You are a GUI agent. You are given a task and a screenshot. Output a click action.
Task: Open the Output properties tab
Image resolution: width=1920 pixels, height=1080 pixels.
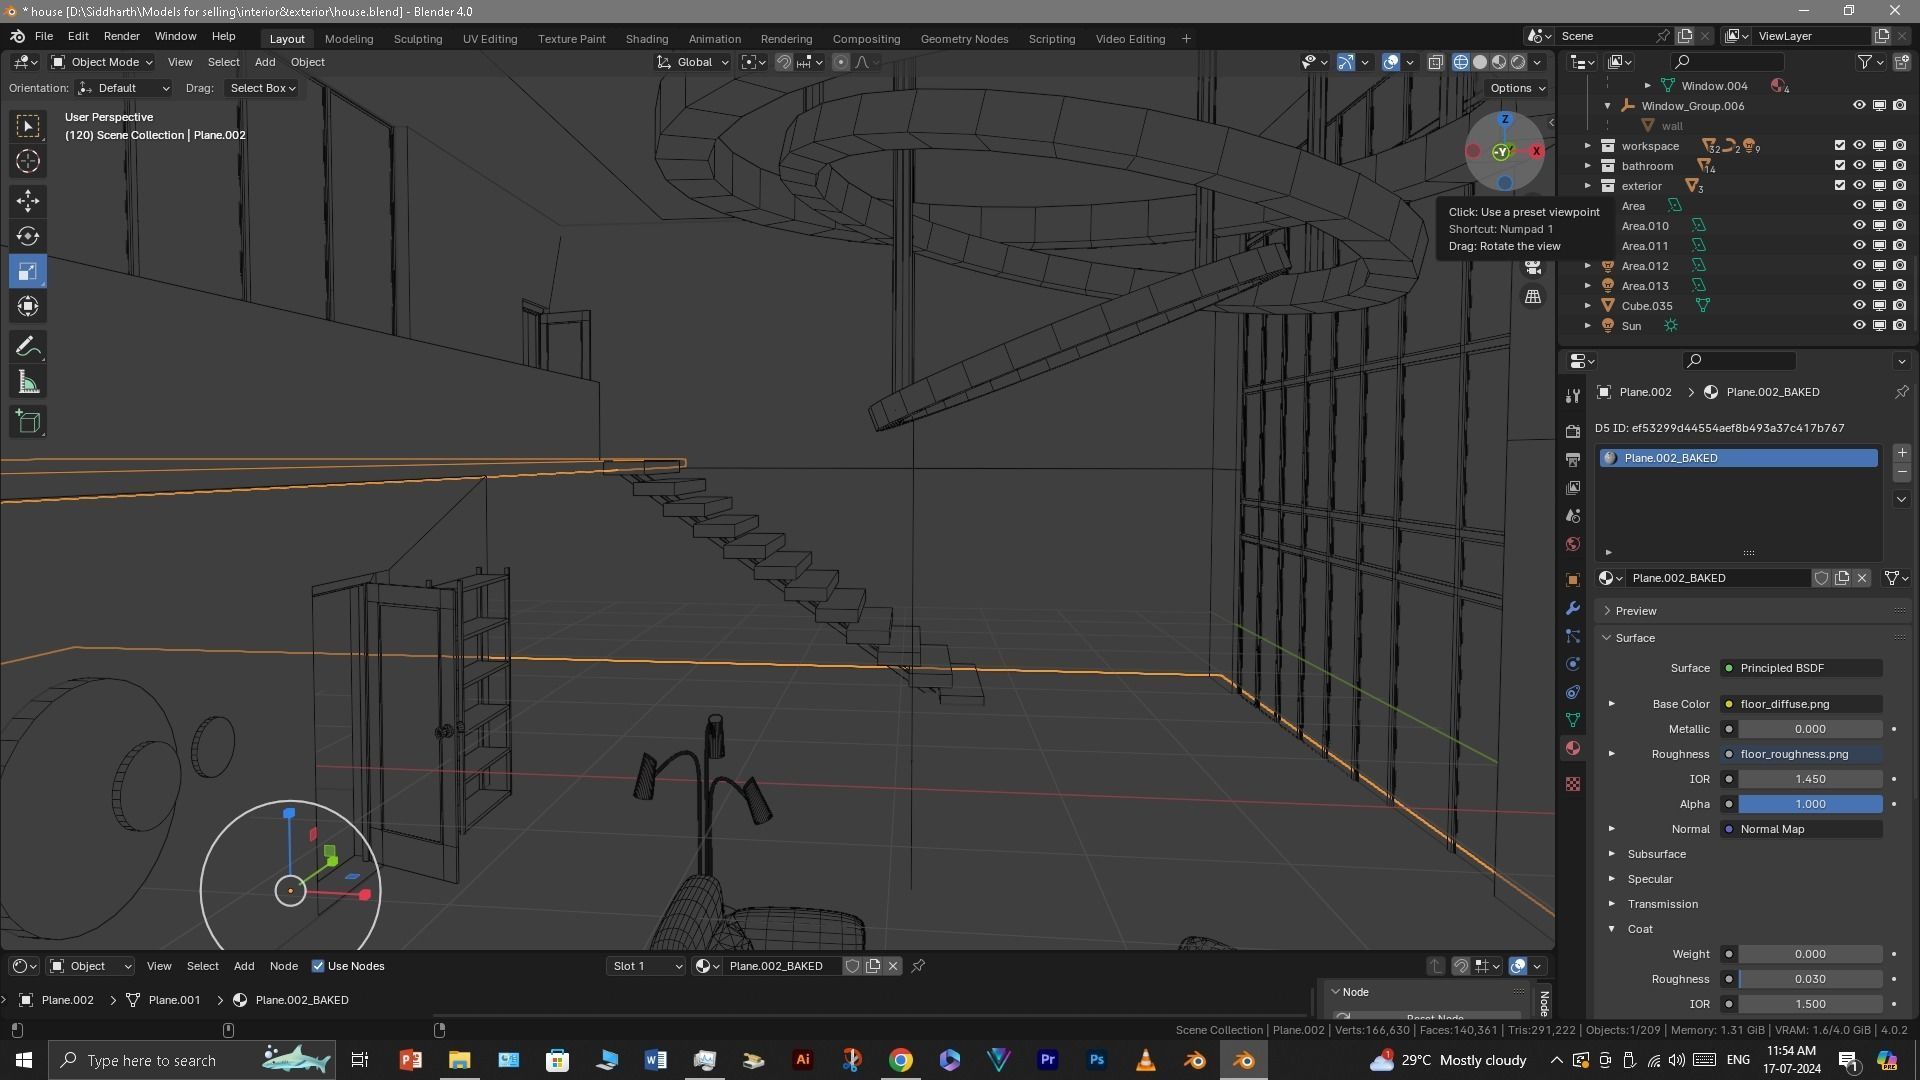(x=1573, y=459)
